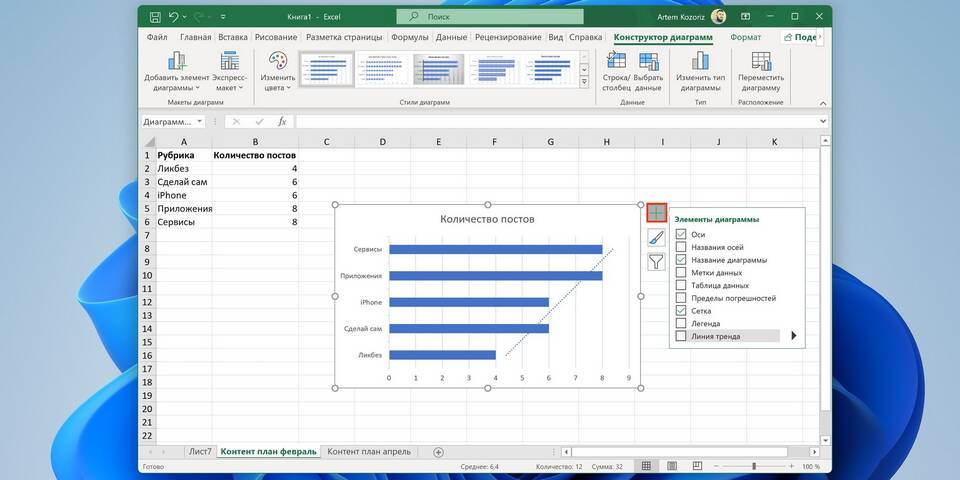Open the chart filters funnel button

pyautogui.click(x=656, y=262)
